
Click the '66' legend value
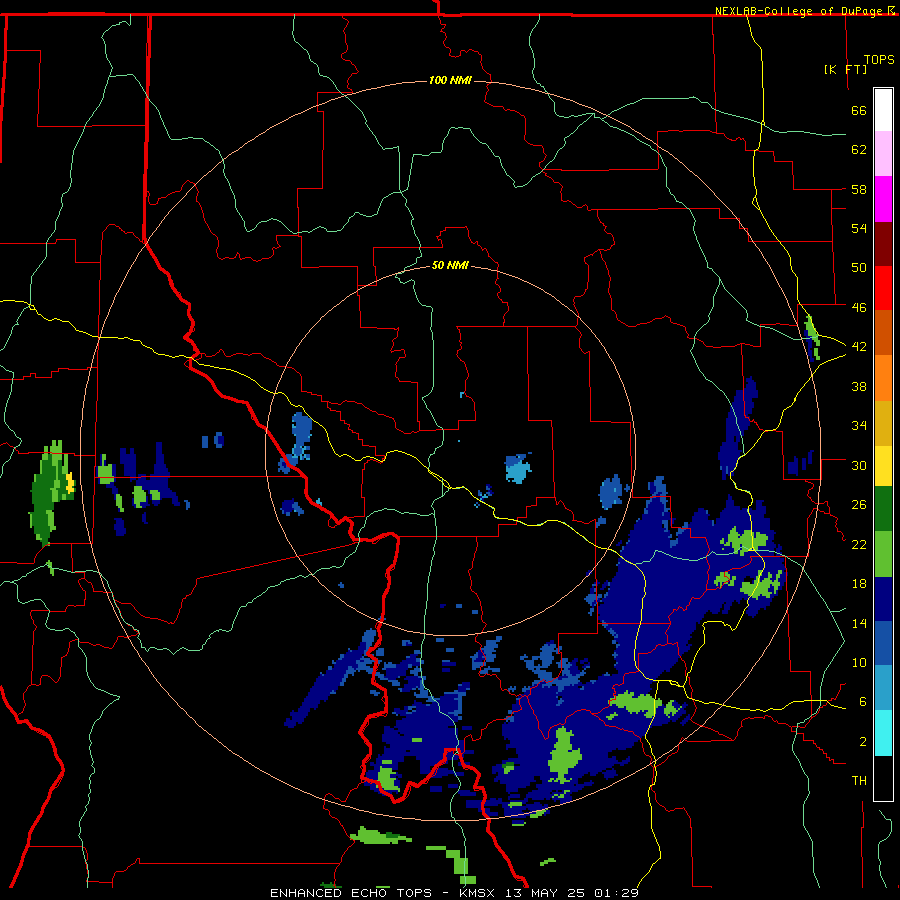coord(859,110)
